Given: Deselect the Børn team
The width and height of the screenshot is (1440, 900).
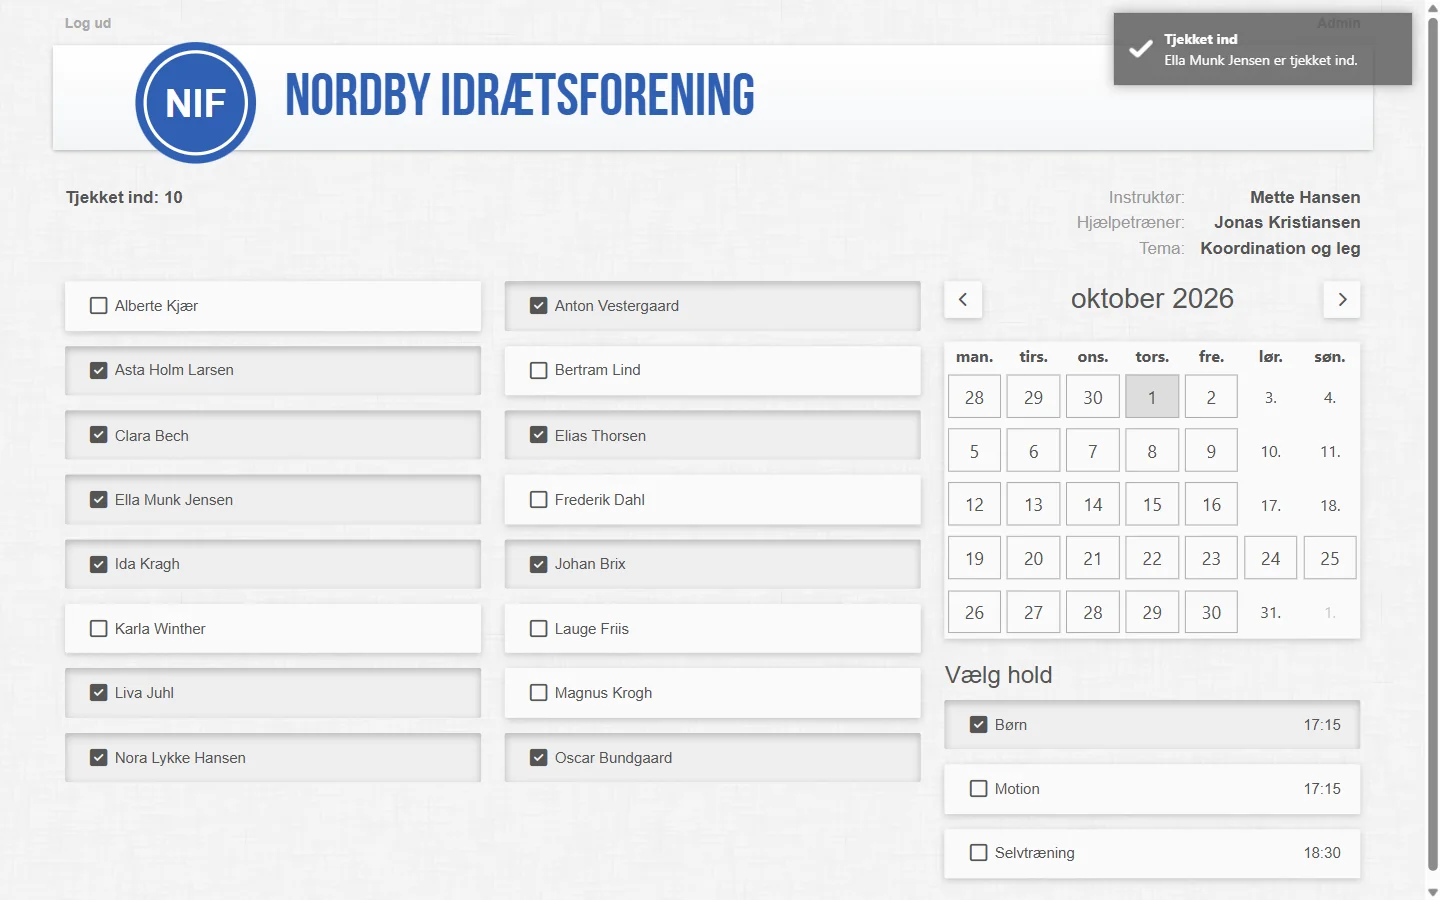Looking at the screenshot, I should click(1152, 725).
